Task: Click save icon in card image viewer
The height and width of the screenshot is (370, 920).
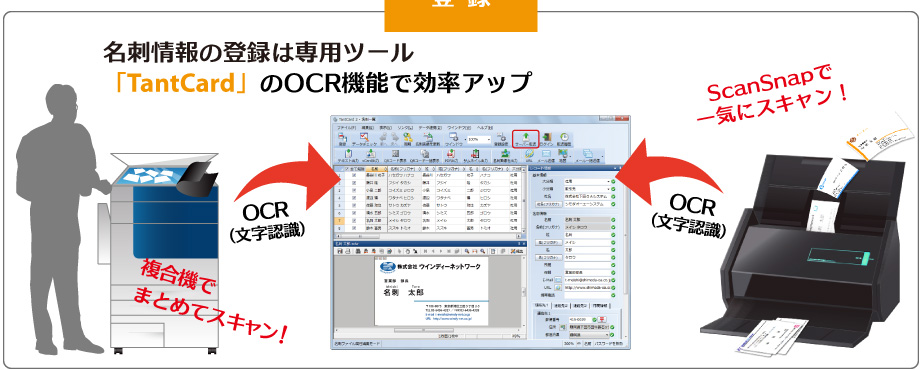Action: click(x=340, y=251)
